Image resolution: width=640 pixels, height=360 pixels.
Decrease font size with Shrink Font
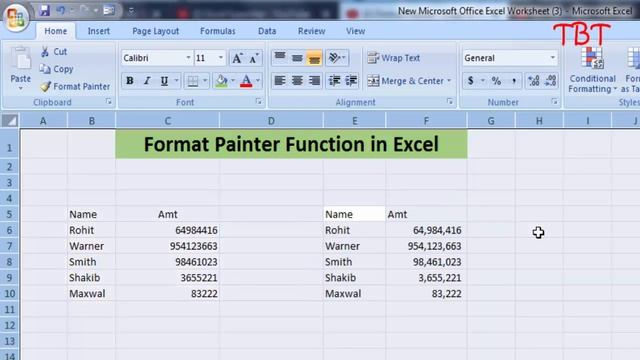(x=254, y=58)
